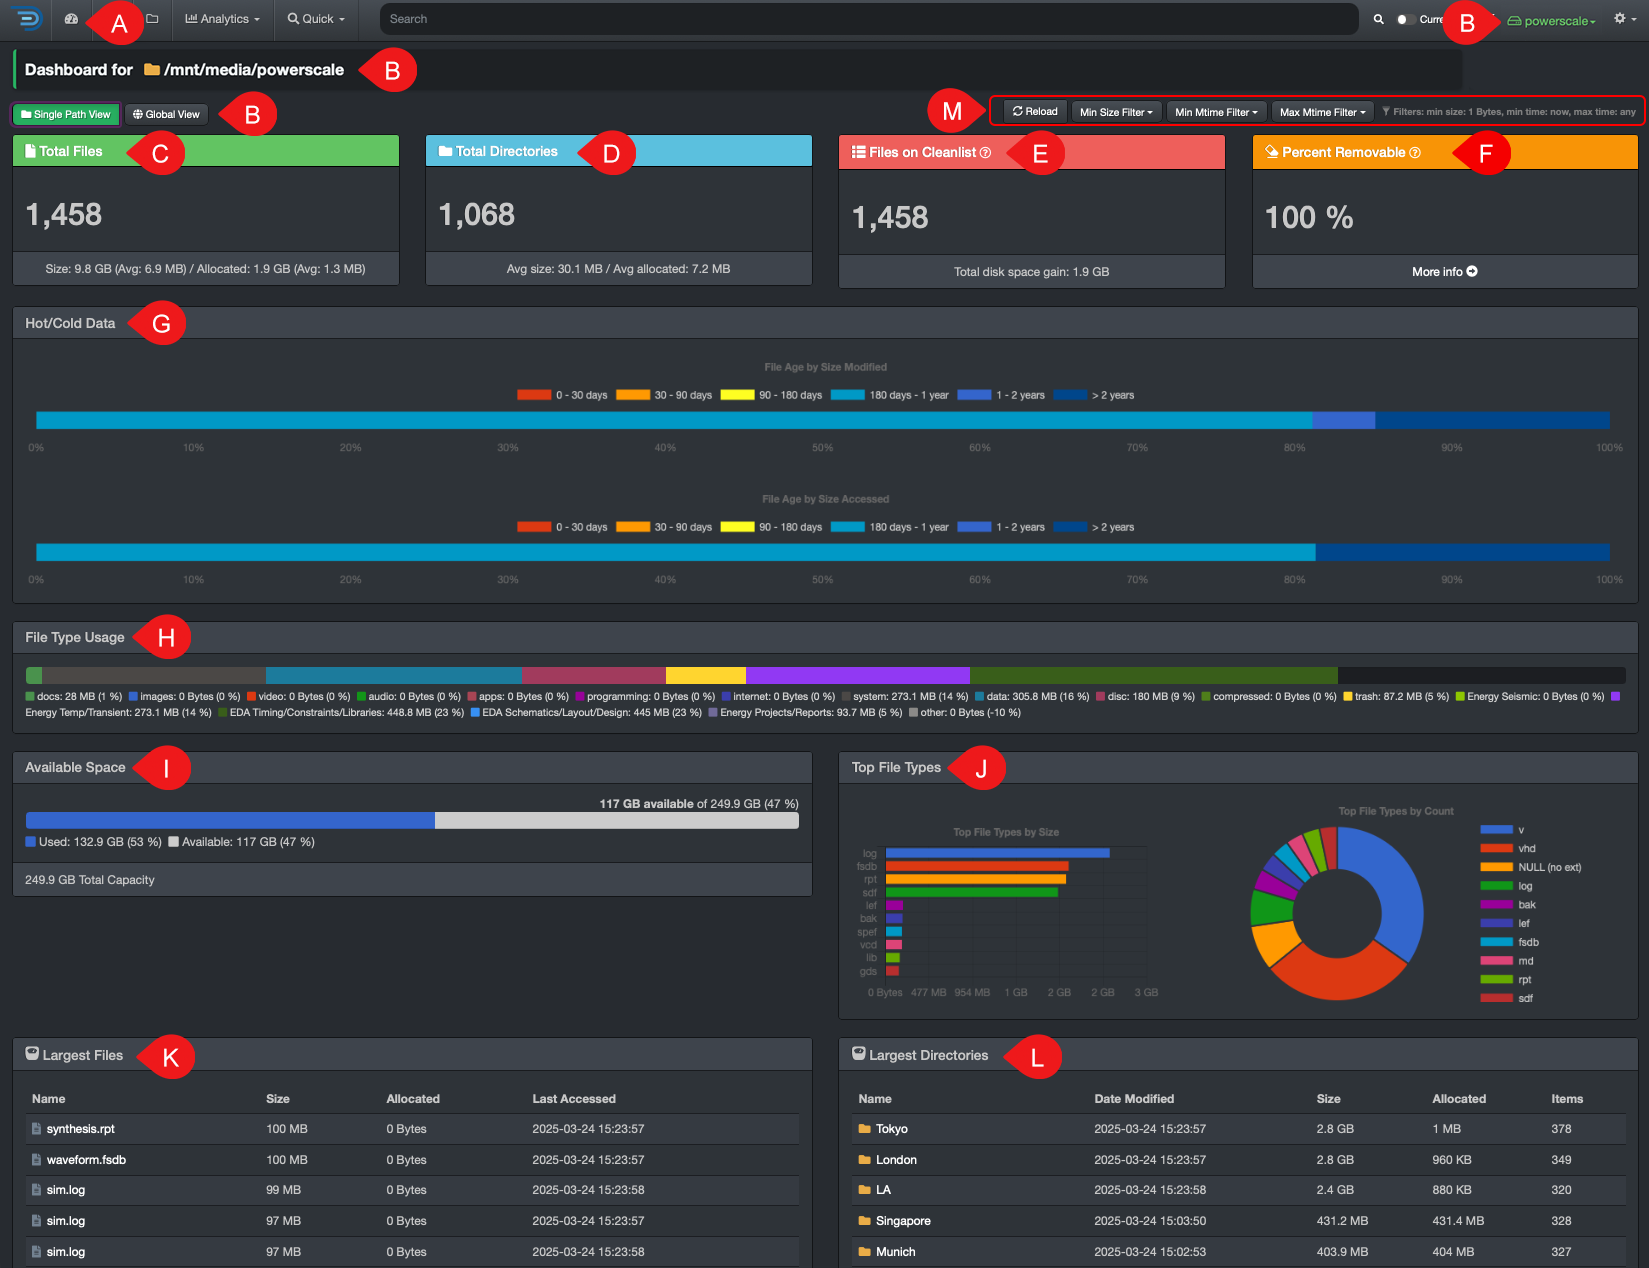
Task: Click the help icon next to Files on Cleanlist
Action: pos(985,152)
